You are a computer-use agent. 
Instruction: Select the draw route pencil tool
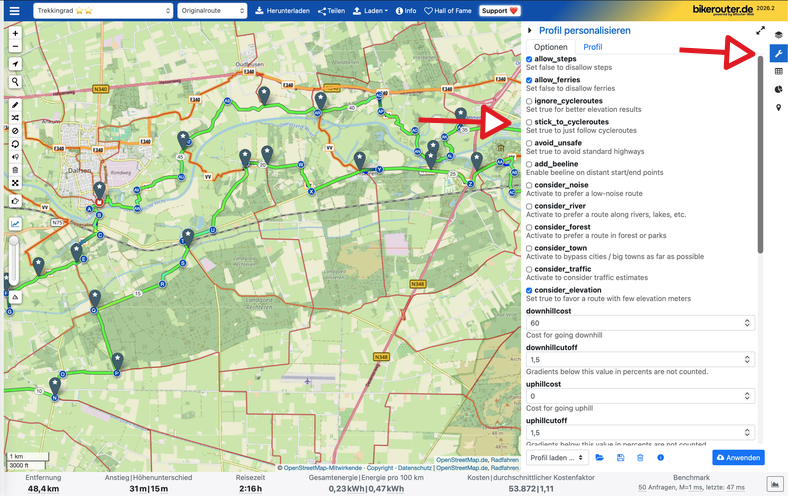click(x=16, y=105)
